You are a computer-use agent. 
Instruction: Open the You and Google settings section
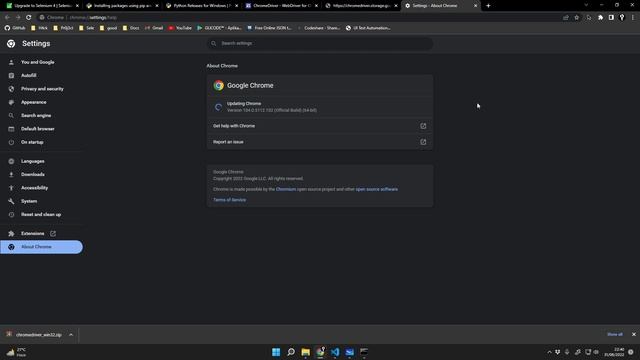[x=38, y=62]
